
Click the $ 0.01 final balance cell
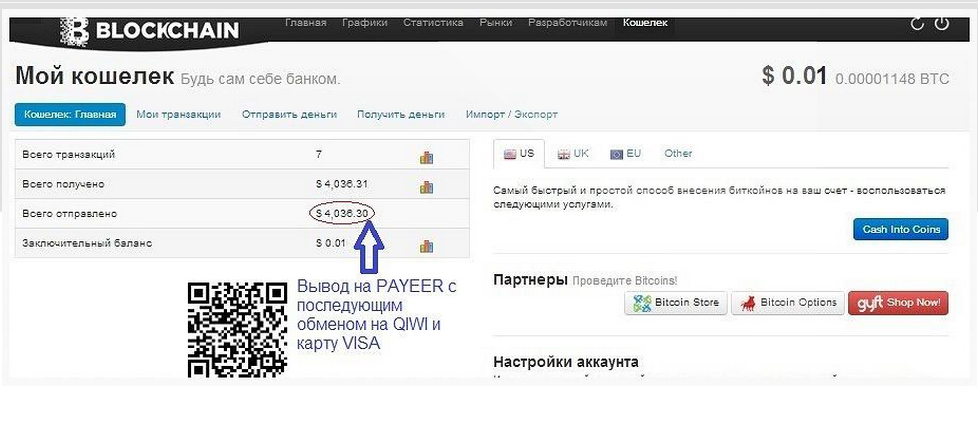click(x=331, y=243)
